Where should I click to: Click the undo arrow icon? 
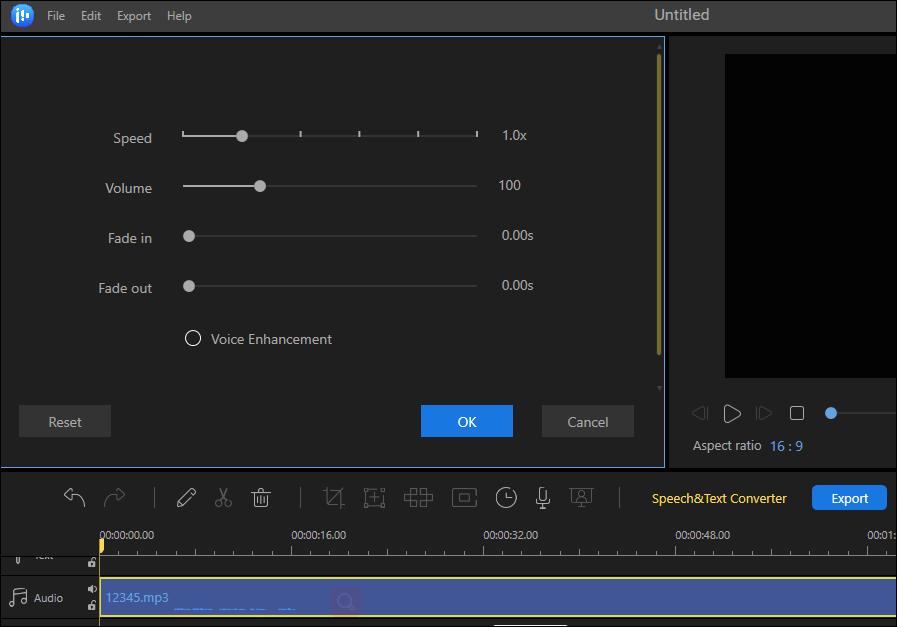pos(75,497)
